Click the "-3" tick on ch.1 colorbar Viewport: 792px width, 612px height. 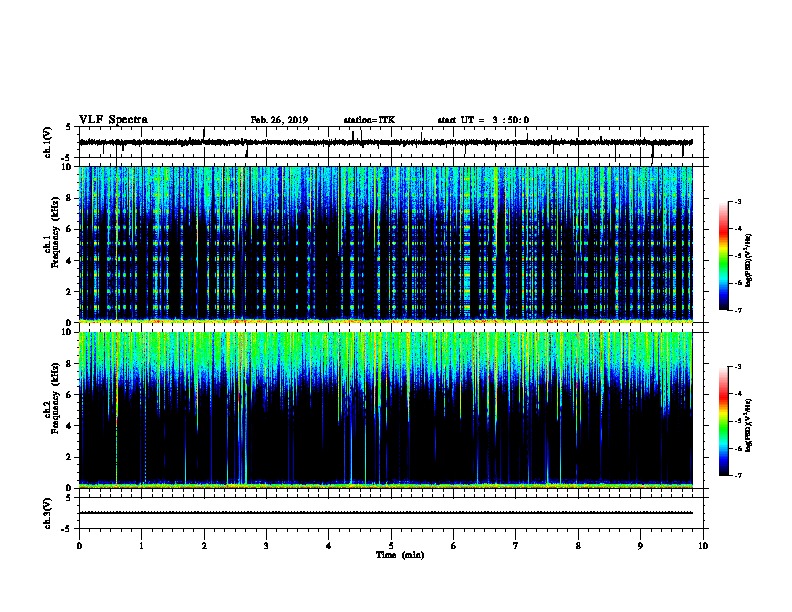(x=738, y=201)
